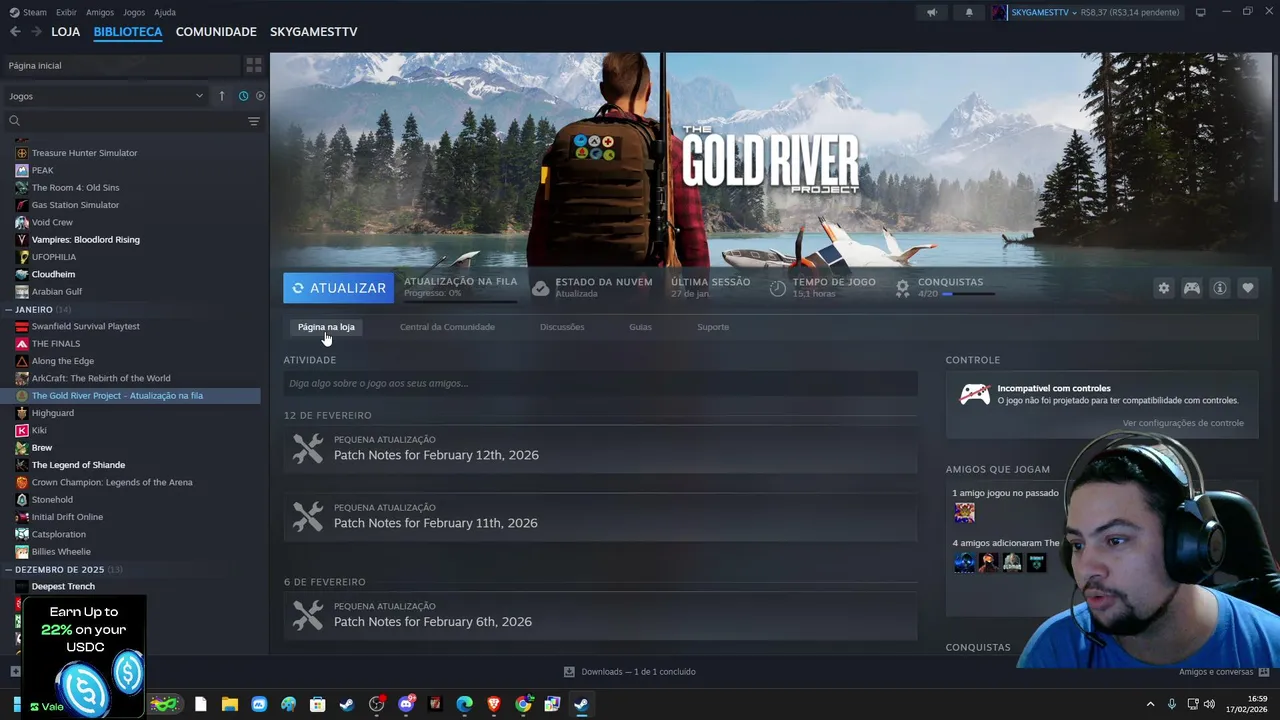
Task: Open the Amigos menu
Action: pyautogui.click(x=100, y=12)
